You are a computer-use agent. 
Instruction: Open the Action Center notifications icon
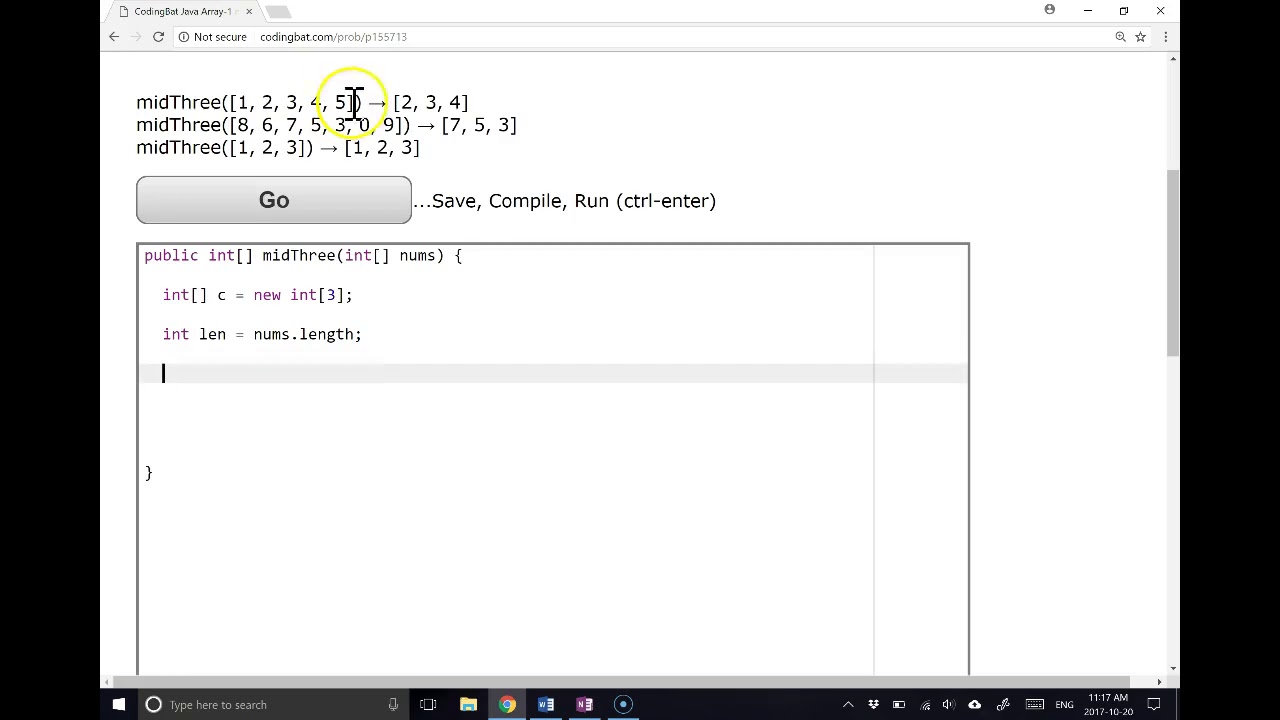point(1154,705)
